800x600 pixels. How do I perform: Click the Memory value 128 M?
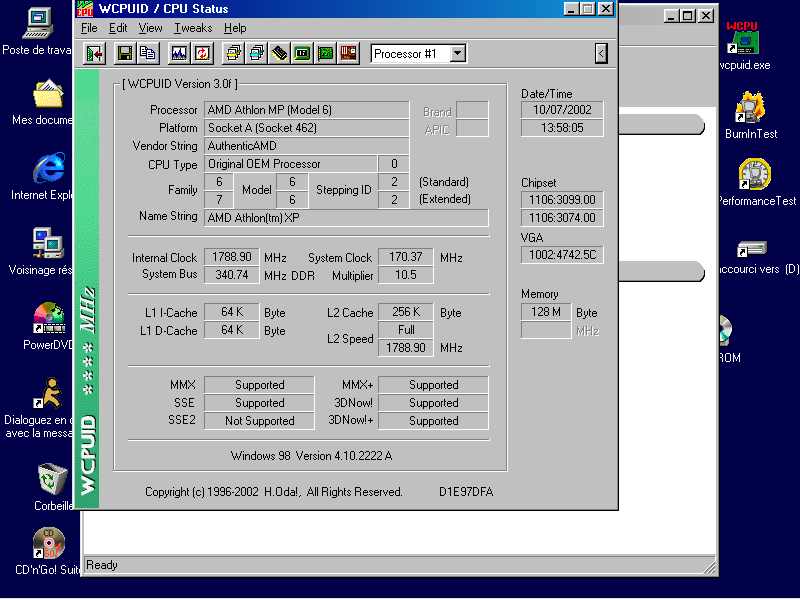click(545, 312)
